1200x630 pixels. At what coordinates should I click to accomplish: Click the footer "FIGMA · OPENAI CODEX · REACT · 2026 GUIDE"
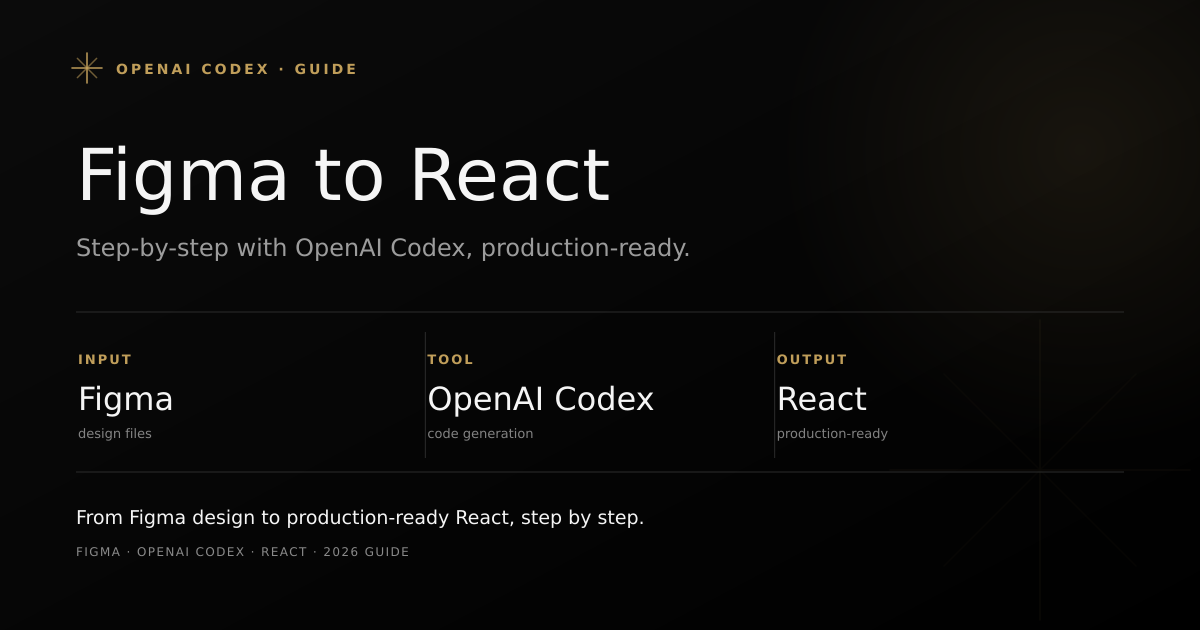click(x=243, y=552)
